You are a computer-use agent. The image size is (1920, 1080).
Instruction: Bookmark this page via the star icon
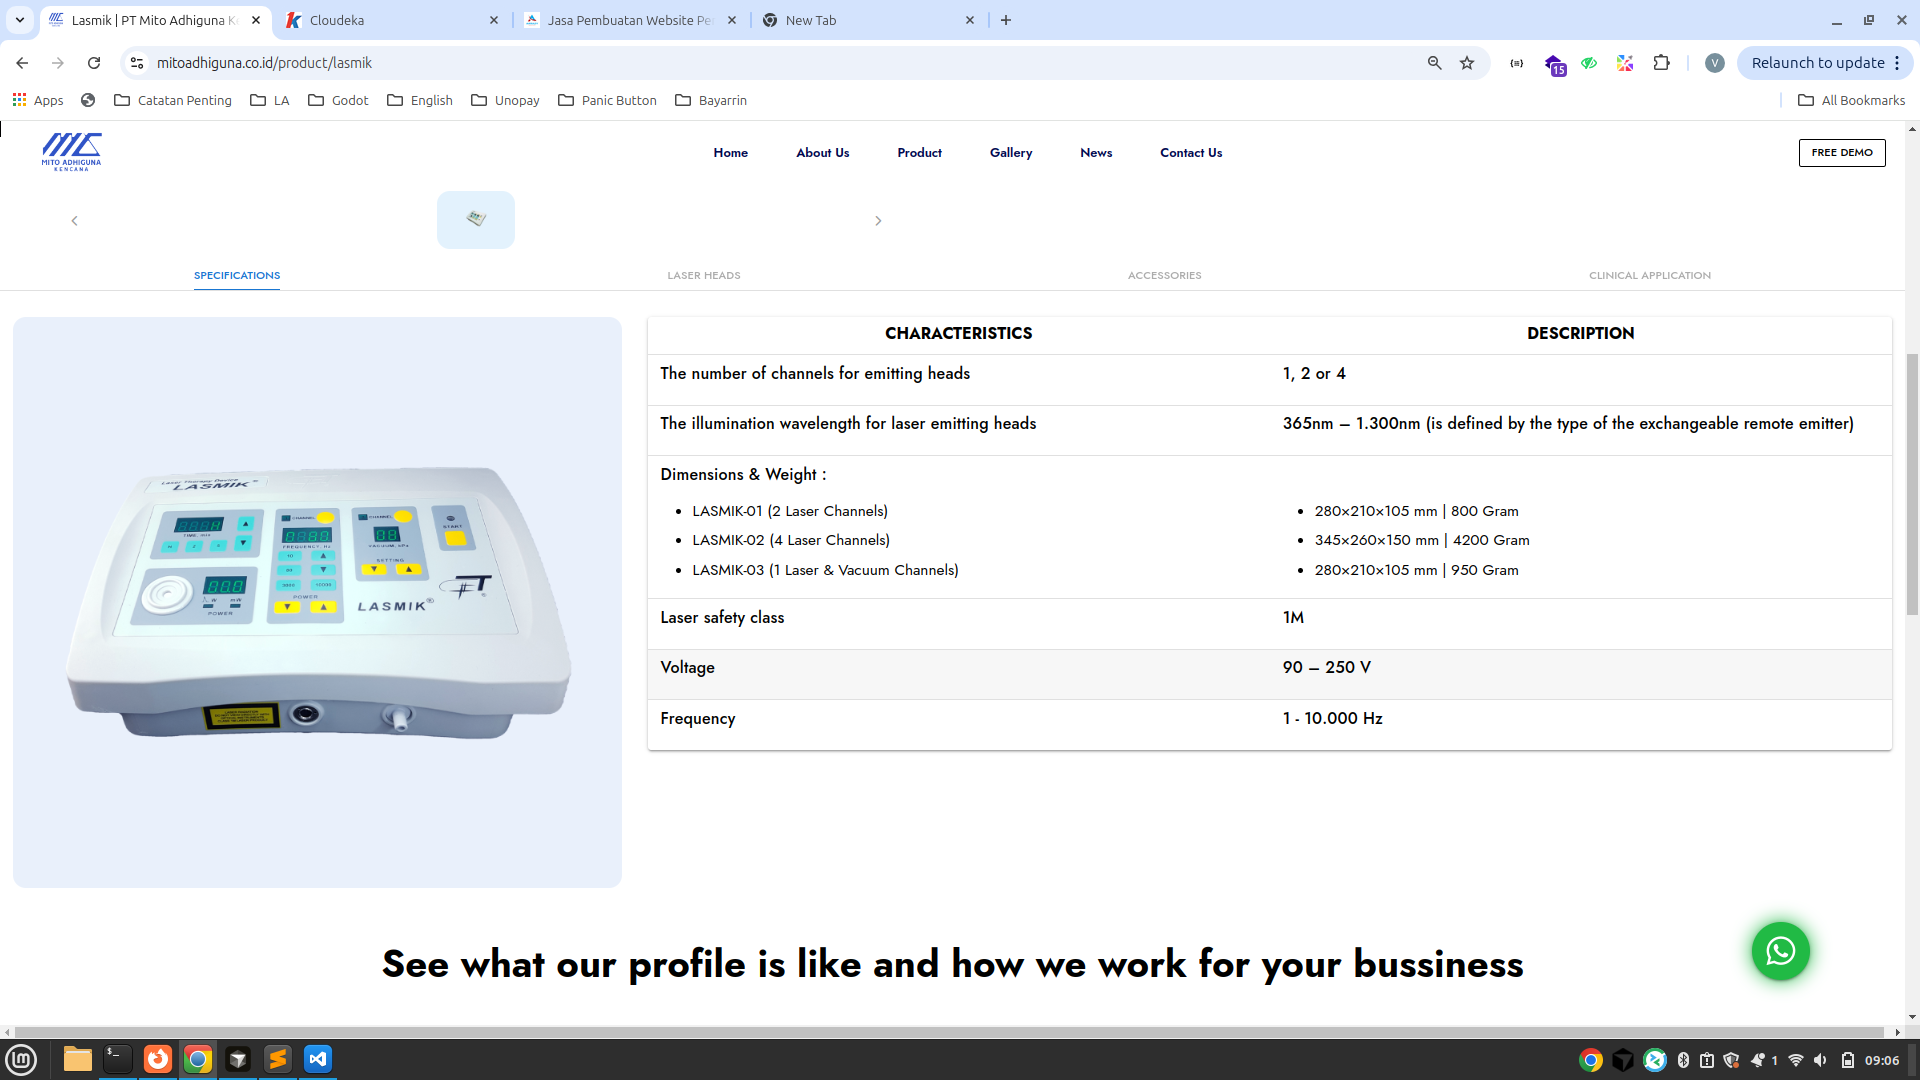pyautogui.click(x=1467, y=62)
